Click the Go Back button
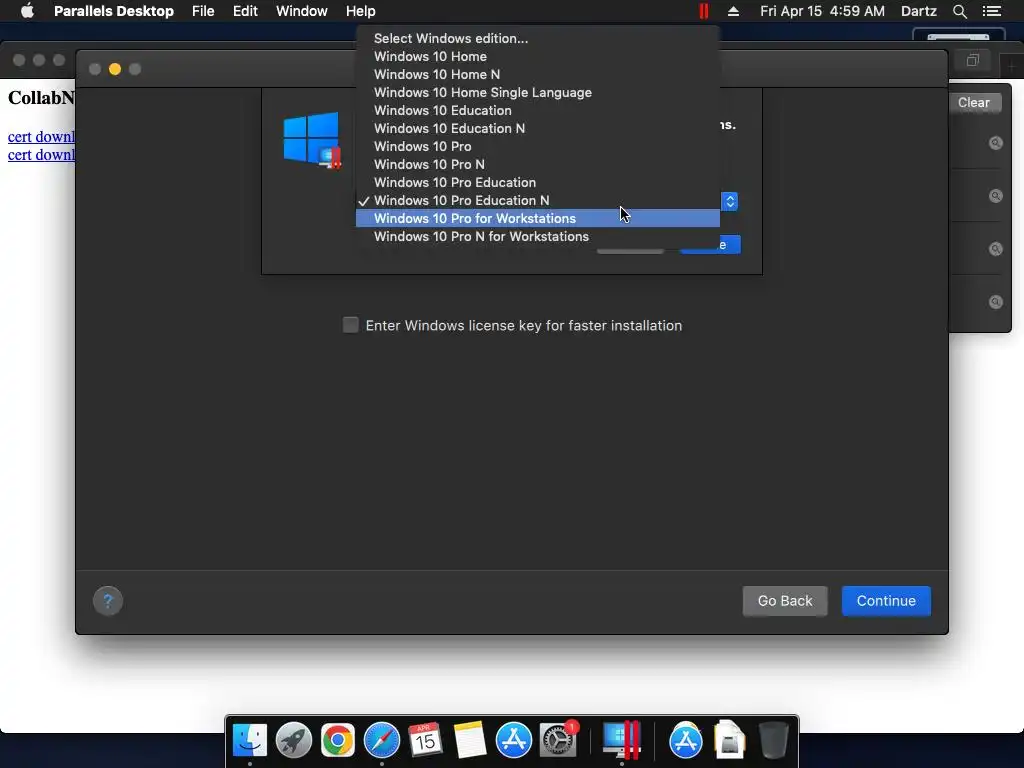The width and height of the screenshot is (1024, 768). (x=784, y=601)
